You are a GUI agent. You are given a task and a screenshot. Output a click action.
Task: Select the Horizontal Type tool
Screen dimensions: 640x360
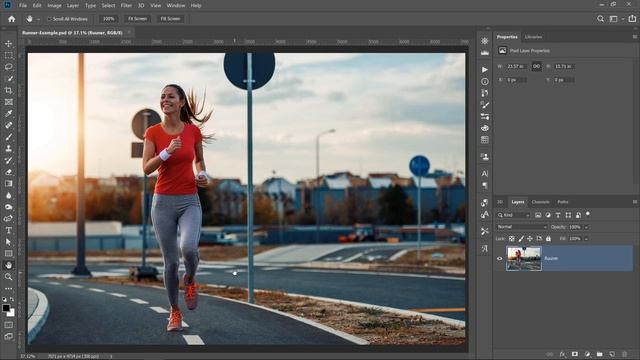coord(9,230)
